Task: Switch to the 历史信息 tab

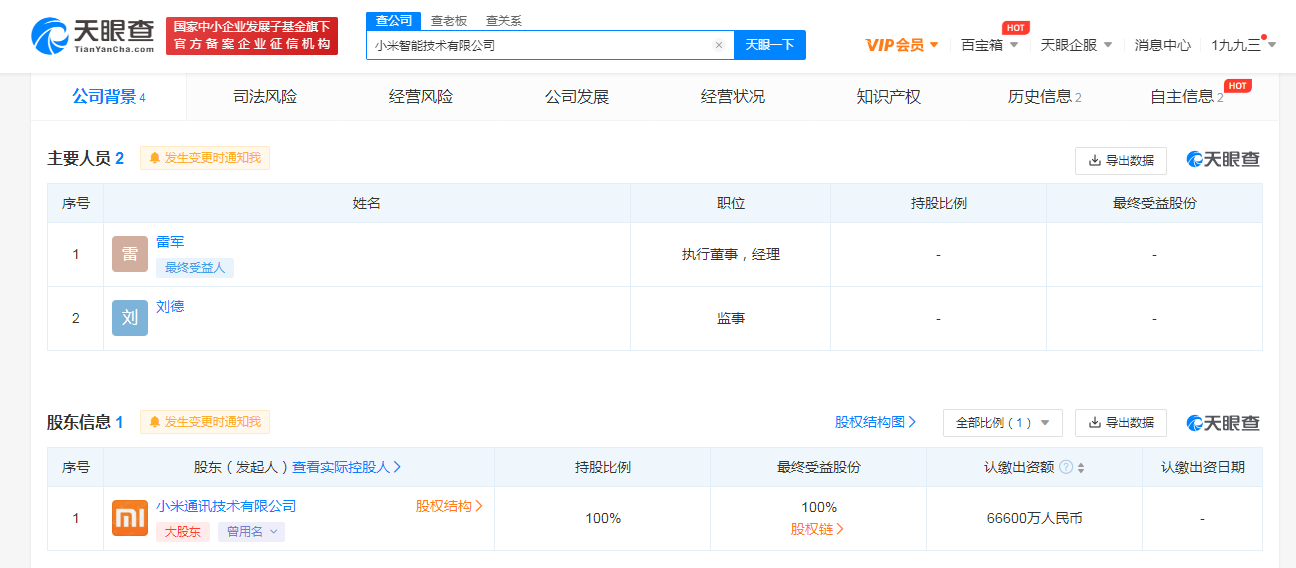Action: tap(1045, 97)
